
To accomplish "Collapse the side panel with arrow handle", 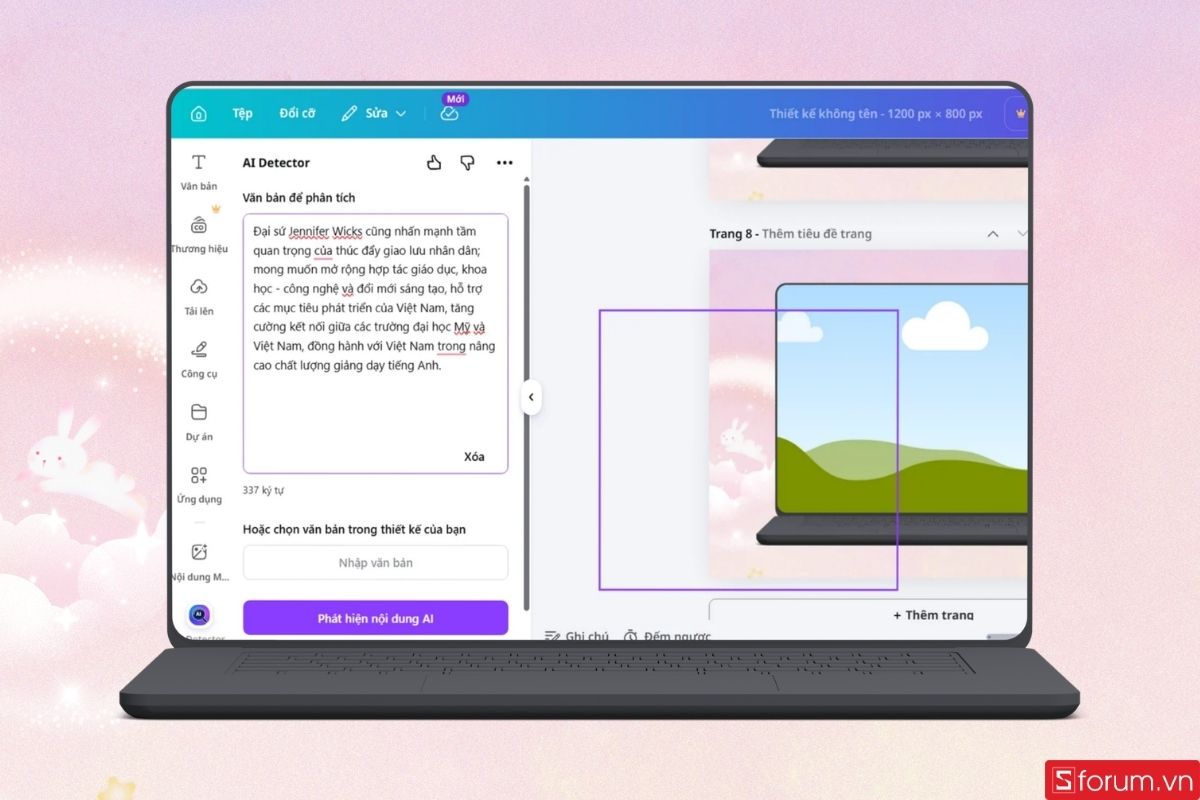I will point(531,397).
